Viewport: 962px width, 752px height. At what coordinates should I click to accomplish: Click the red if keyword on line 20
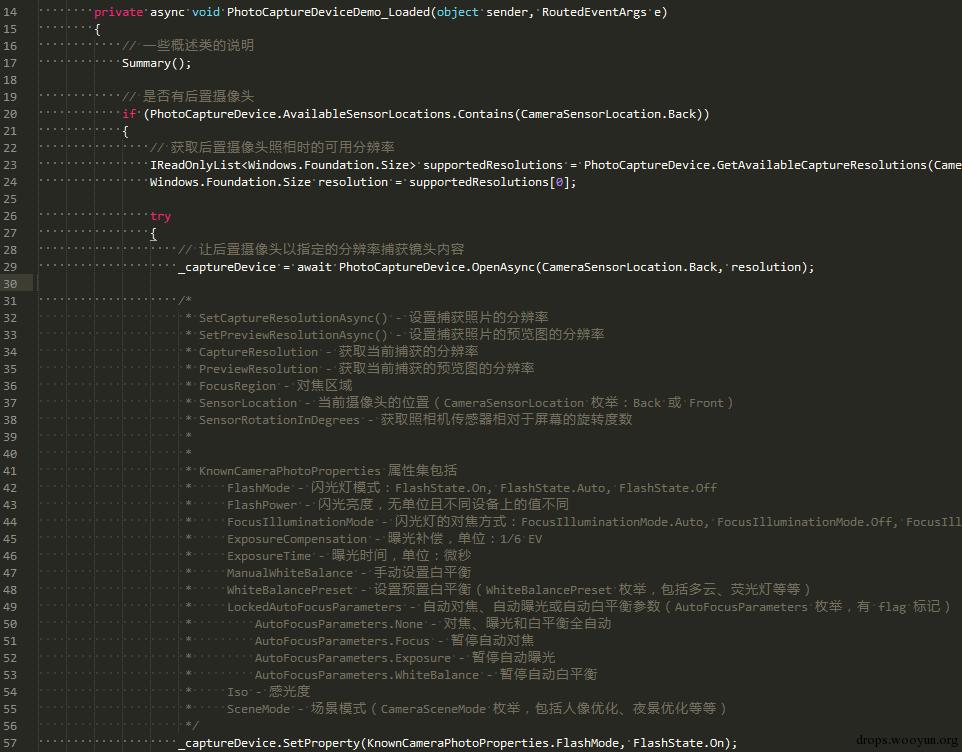[x=129, y=114]
